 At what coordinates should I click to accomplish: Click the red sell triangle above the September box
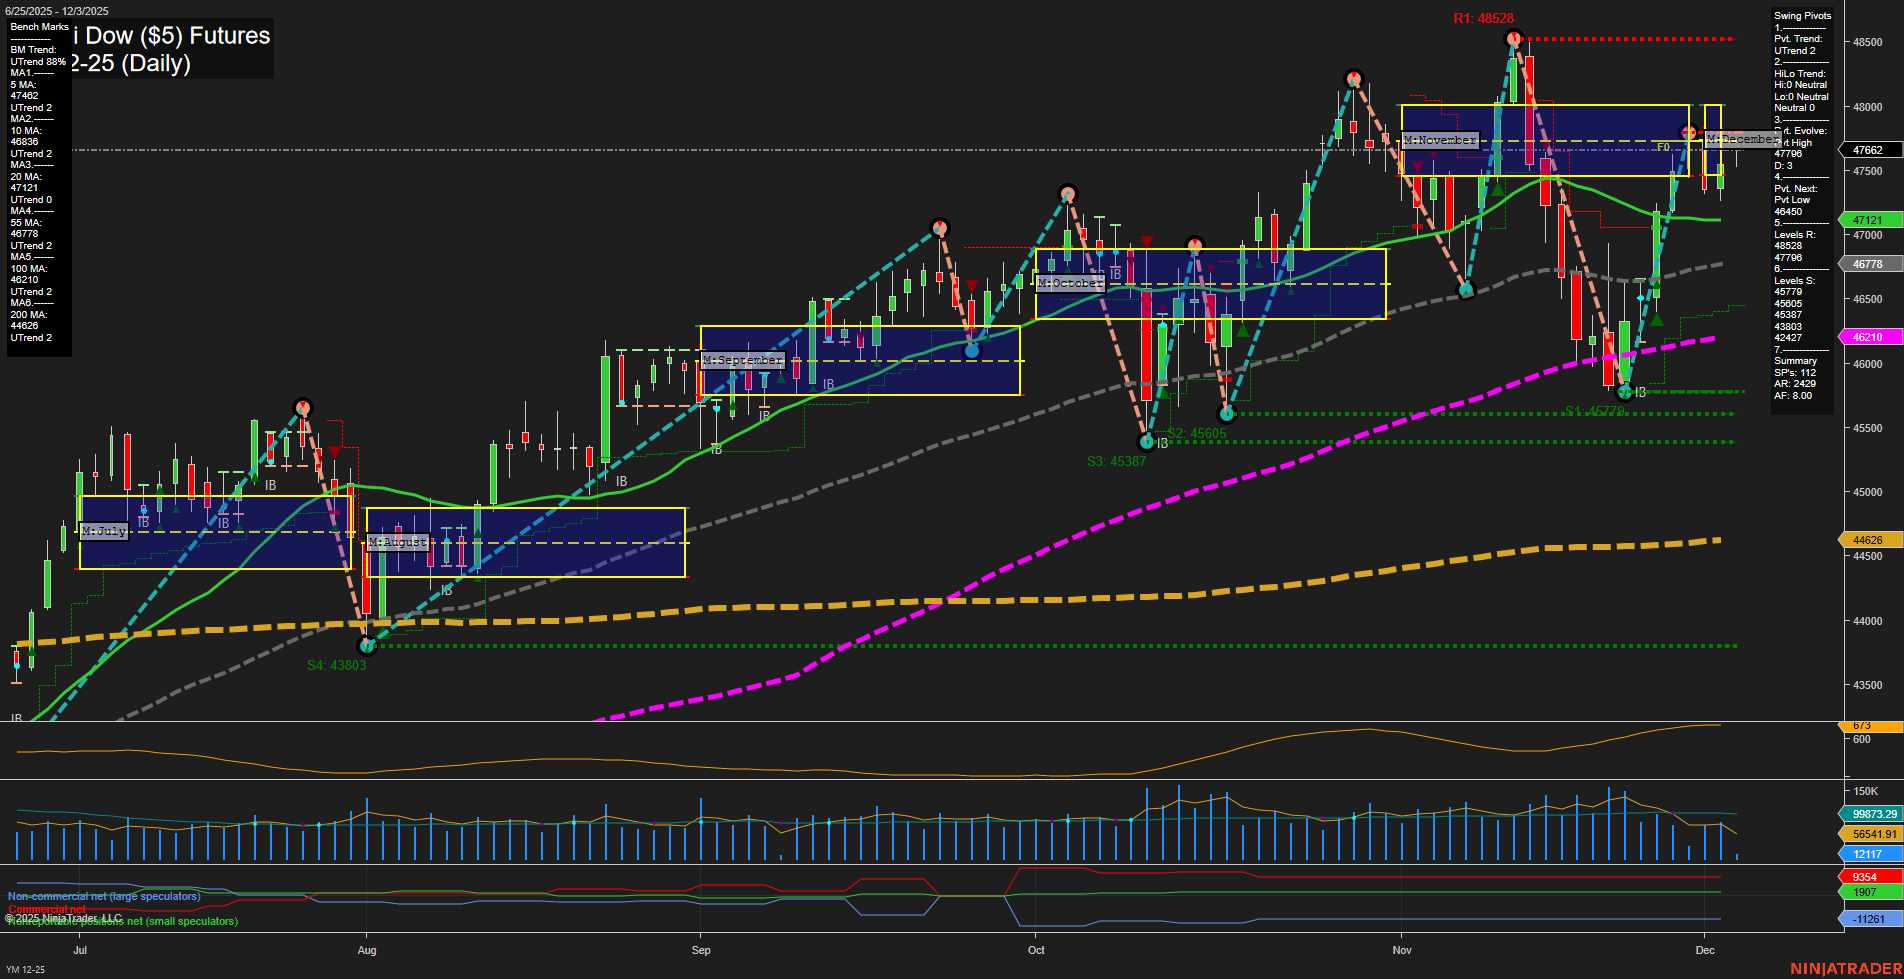click(971, 287)
